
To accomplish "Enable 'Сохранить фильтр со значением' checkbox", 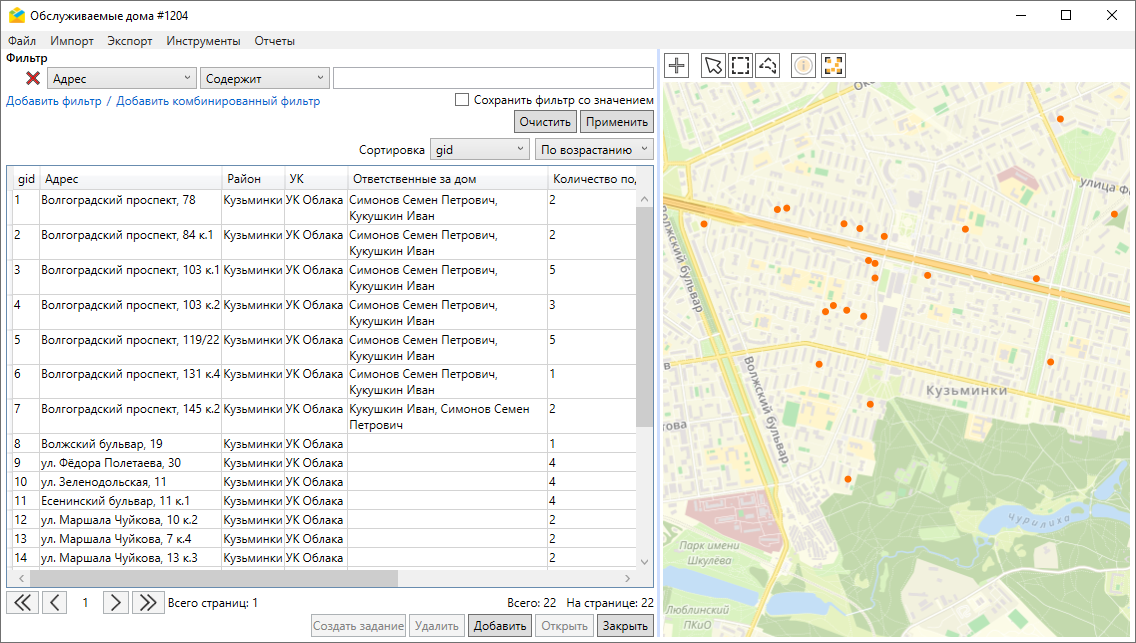I will click(x=462, y=100).
